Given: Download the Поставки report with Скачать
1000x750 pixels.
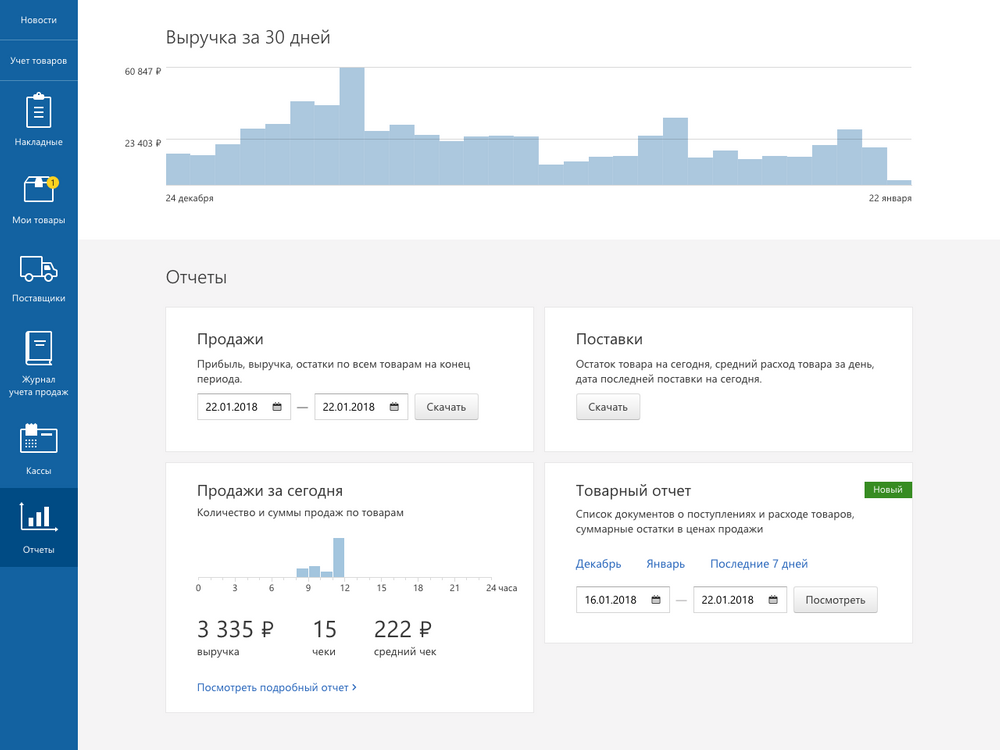Looking at the screenshot, I should click(x=608, y=407).
